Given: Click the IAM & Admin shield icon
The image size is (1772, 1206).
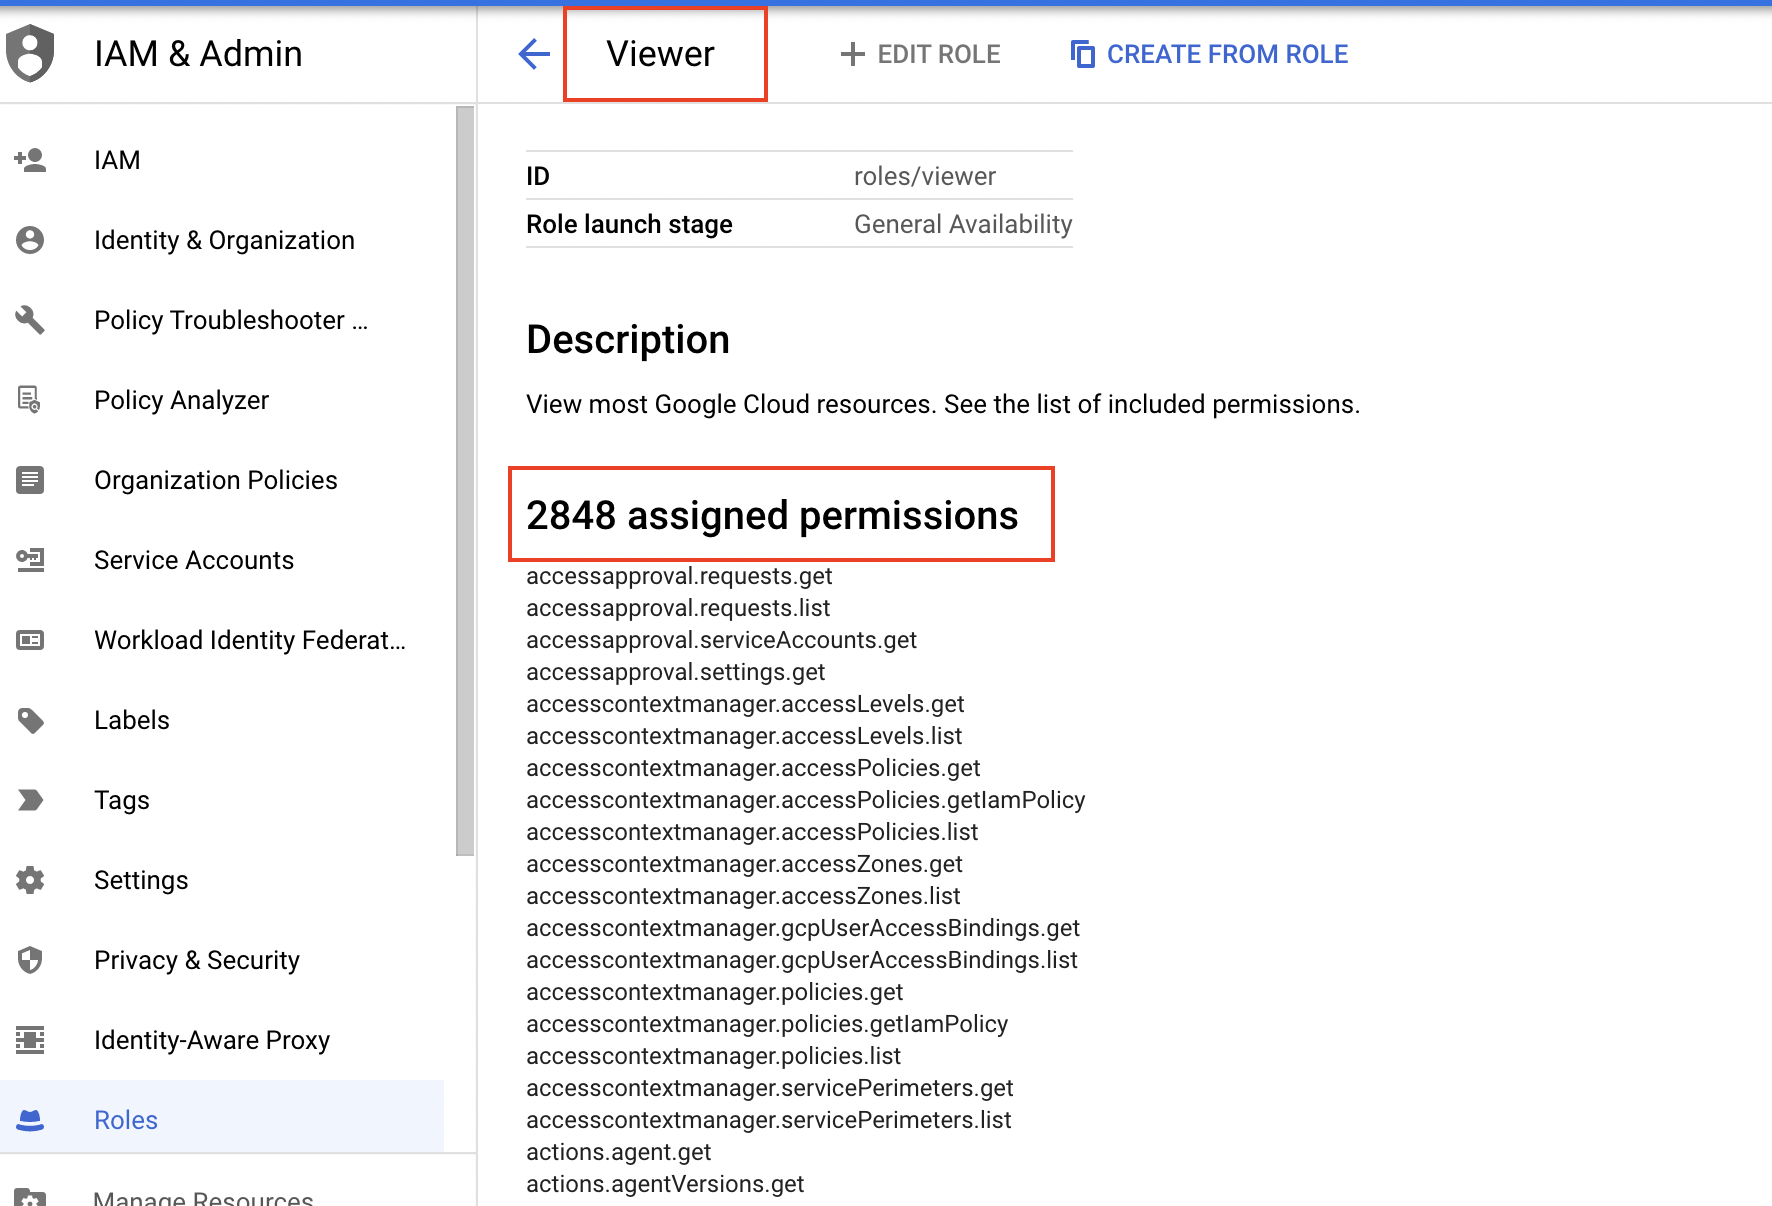Looking at the screenshot, I should (30, 53).
